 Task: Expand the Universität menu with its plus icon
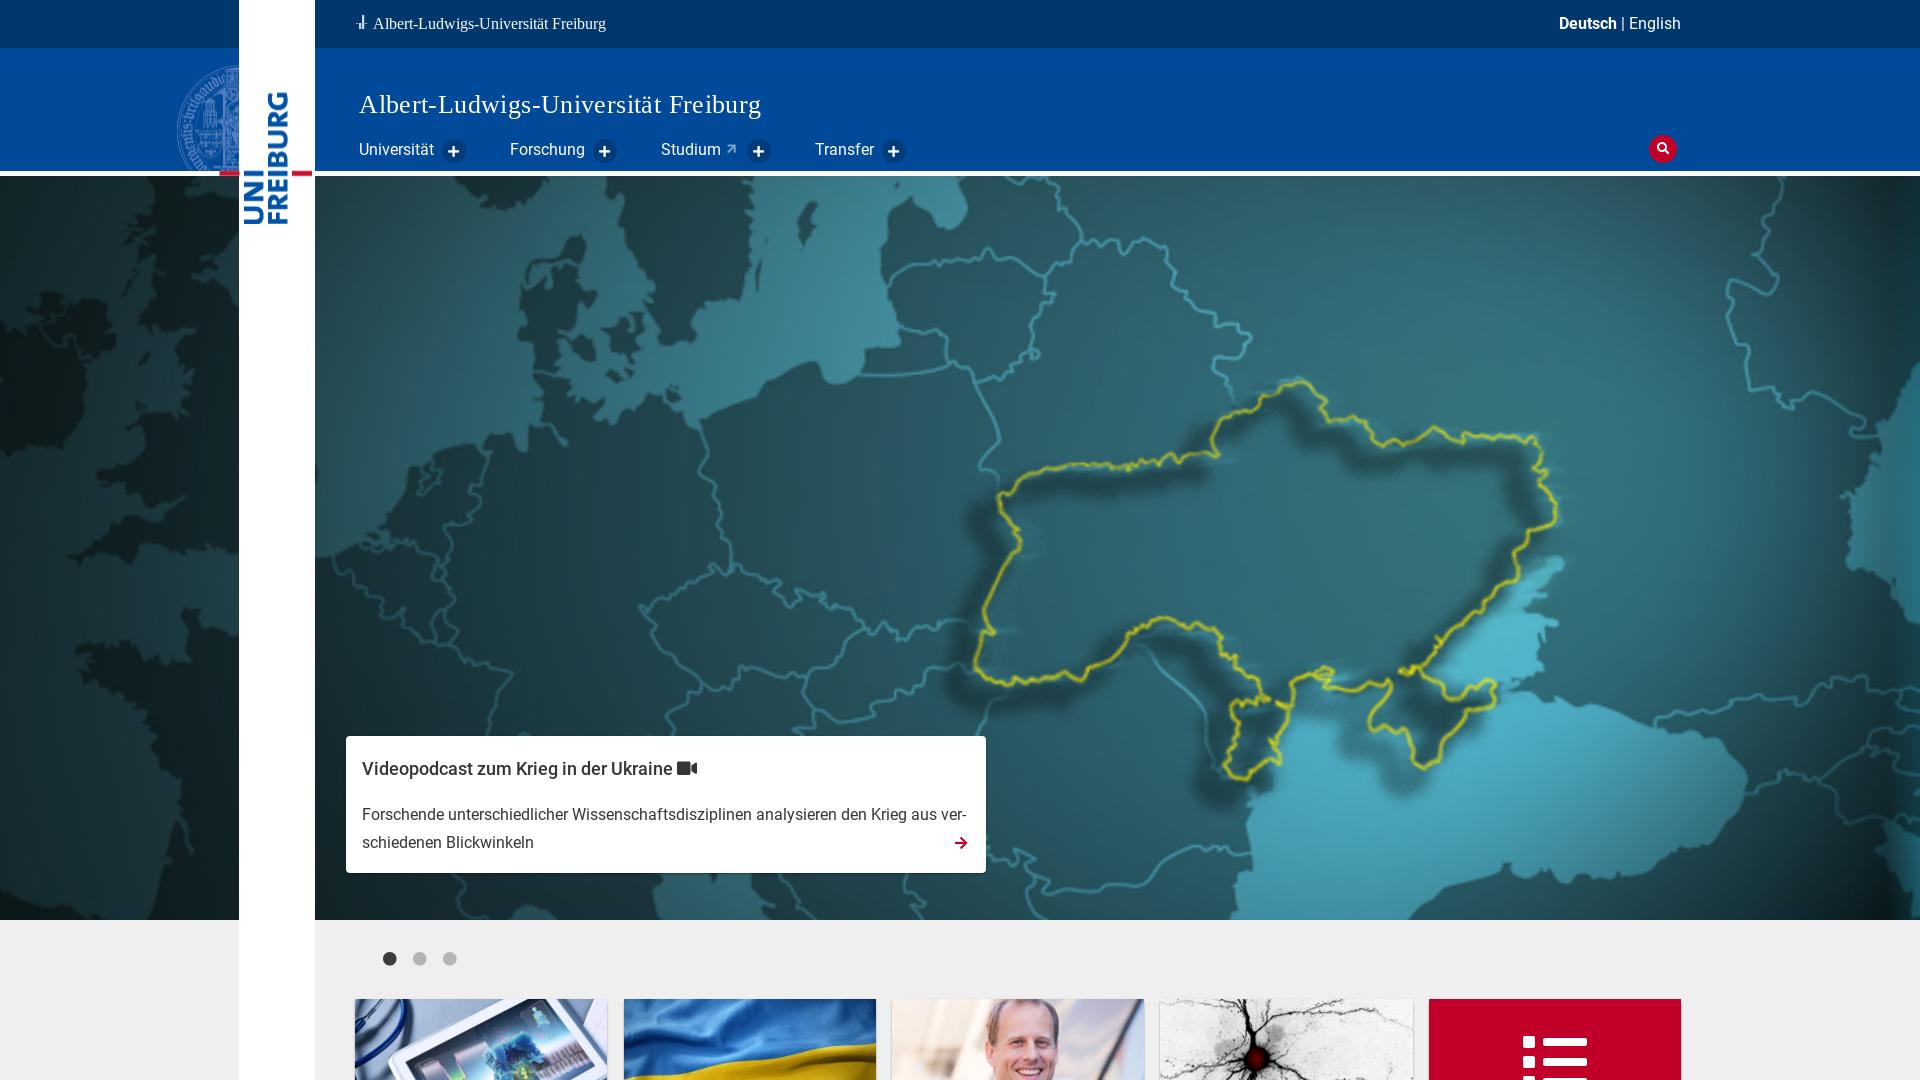[454, 151]
